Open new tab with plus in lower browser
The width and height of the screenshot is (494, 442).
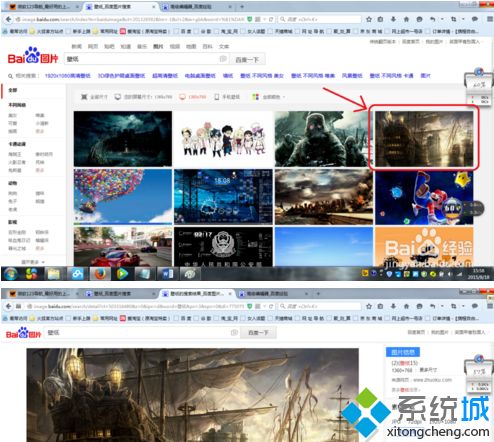coord(318,293)
